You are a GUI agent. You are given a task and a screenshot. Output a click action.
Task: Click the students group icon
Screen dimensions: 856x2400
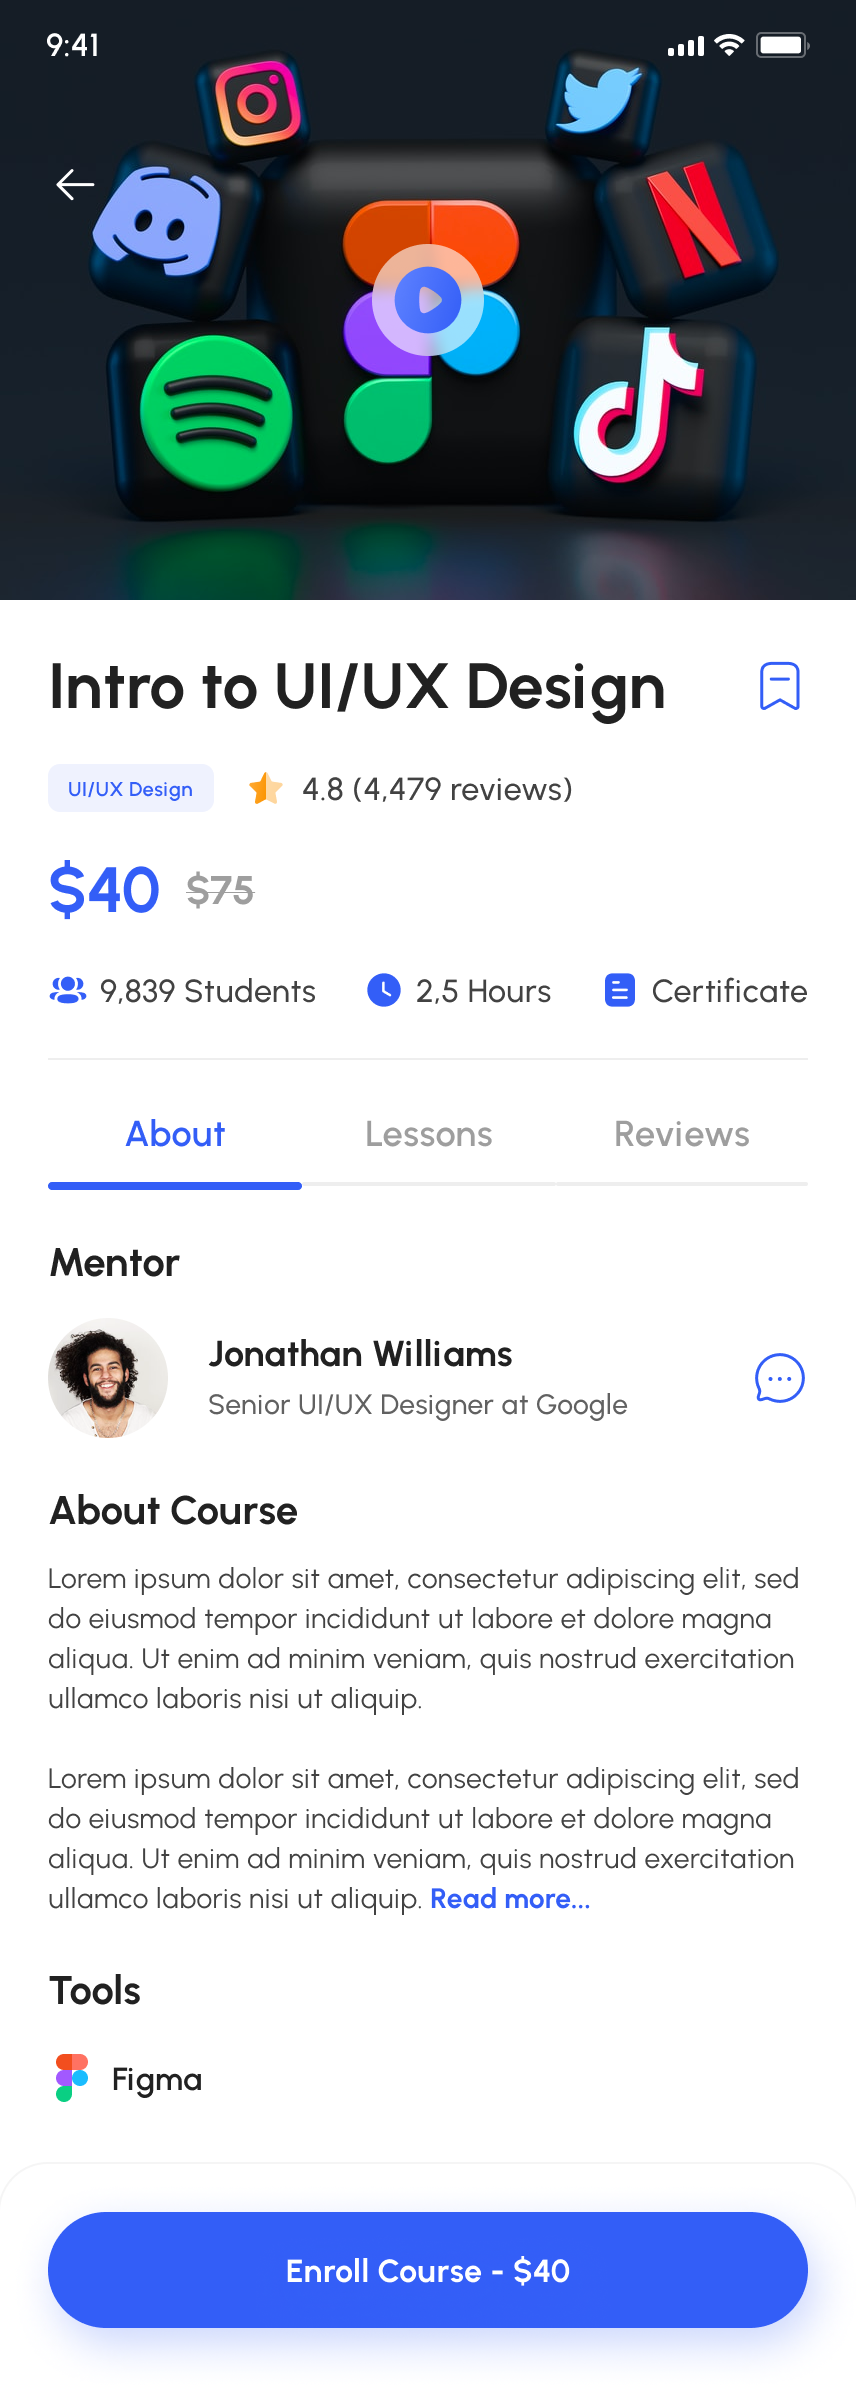pos(68,991)
